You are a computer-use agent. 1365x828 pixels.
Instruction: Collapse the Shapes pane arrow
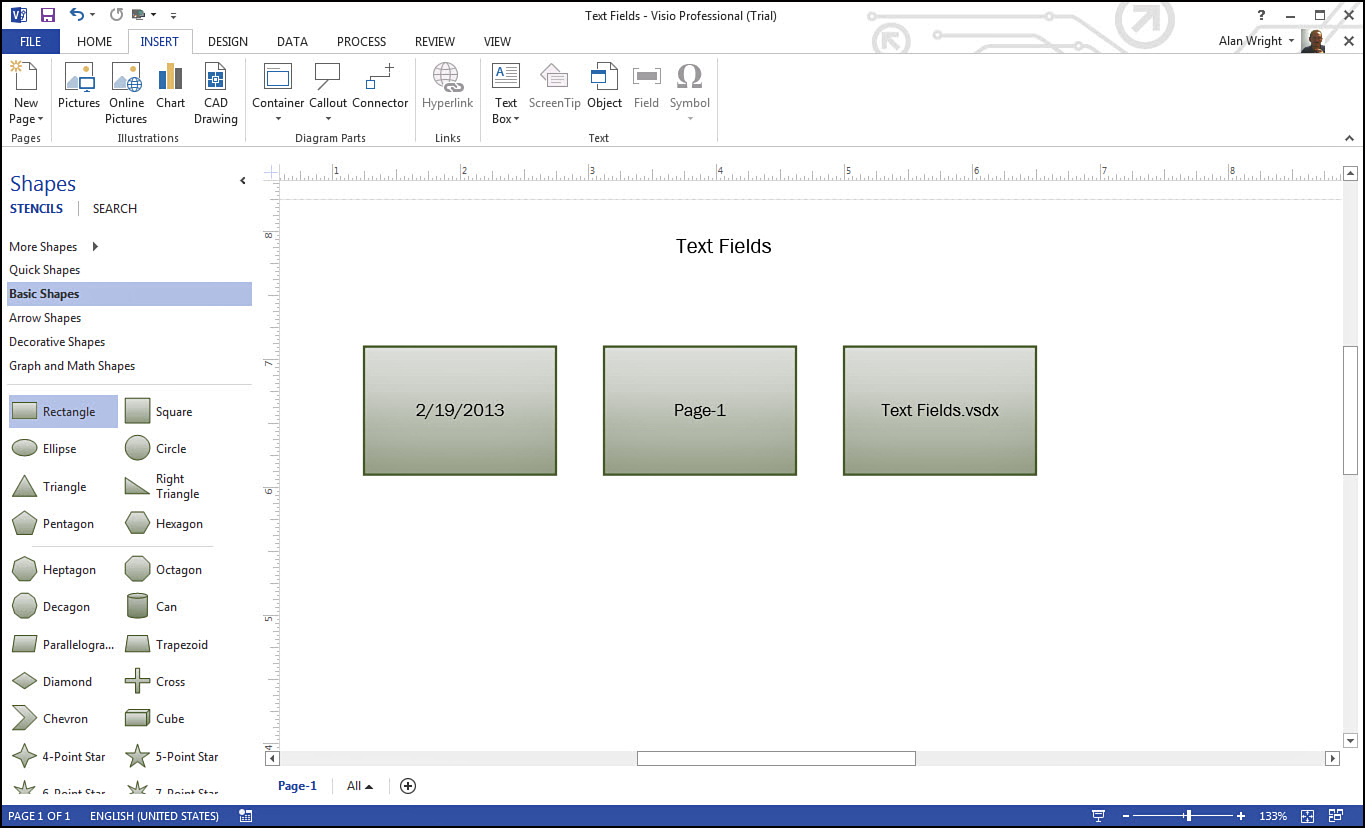242,181
